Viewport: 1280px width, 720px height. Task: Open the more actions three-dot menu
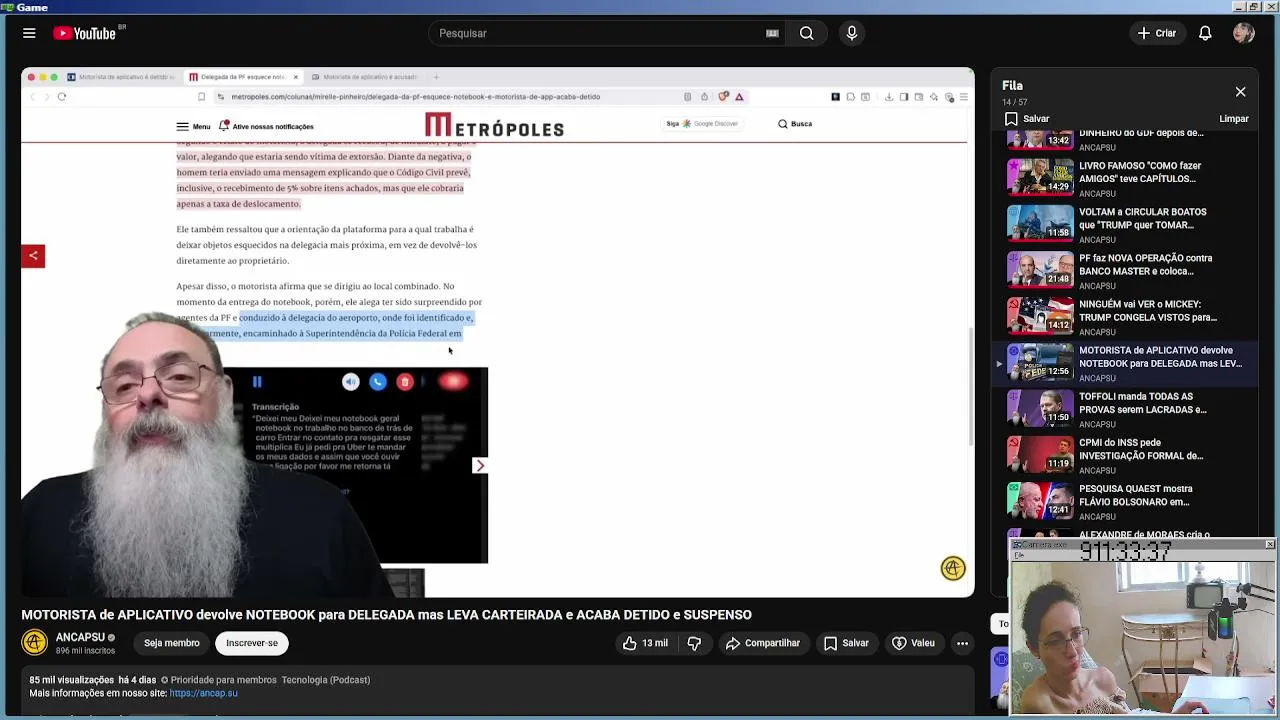coord(962,643)
